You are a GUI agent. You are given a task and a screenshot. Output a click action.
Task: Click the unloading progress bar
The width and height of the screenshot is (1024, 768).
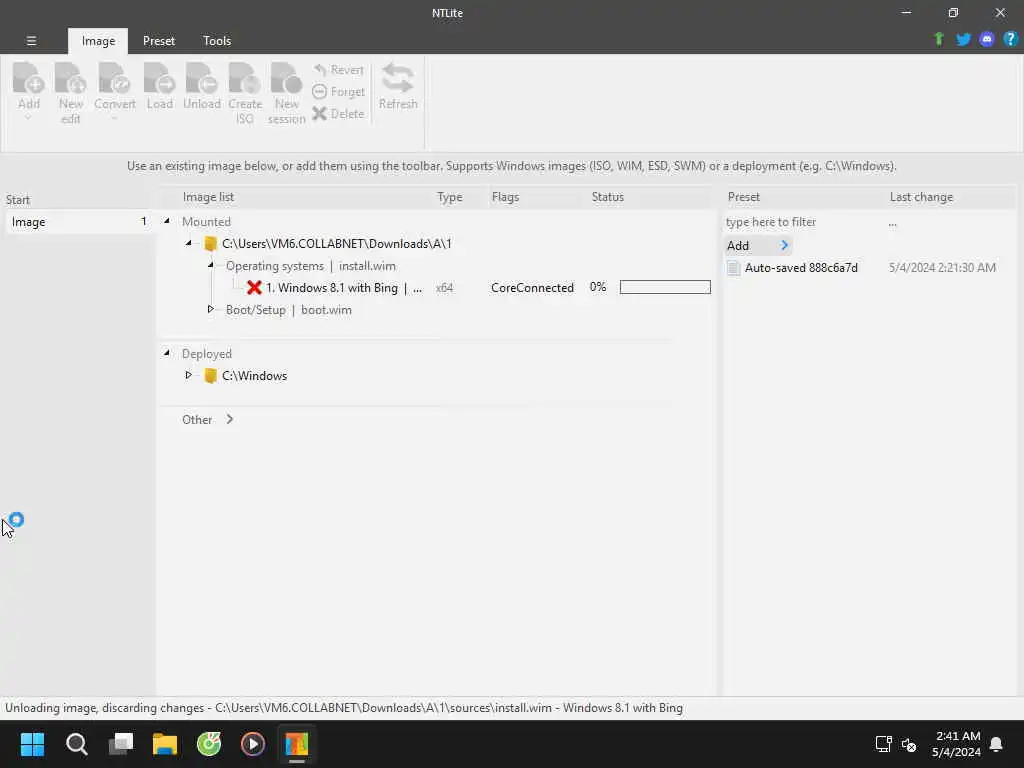click(x=665, y=287)
